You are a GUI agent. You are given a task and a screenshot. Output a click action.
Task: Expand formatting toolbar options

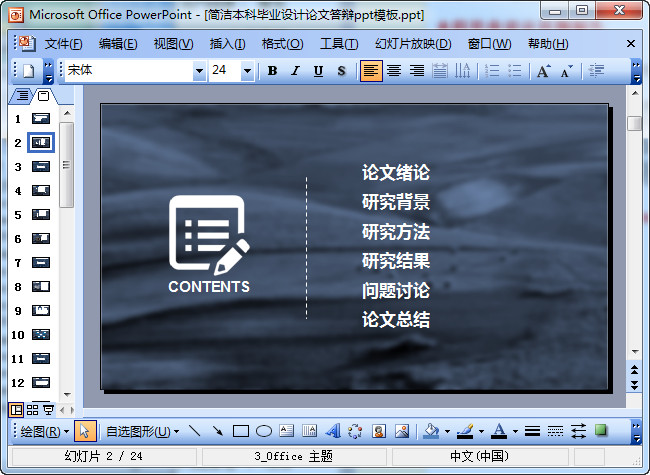(x=636, y=71)
